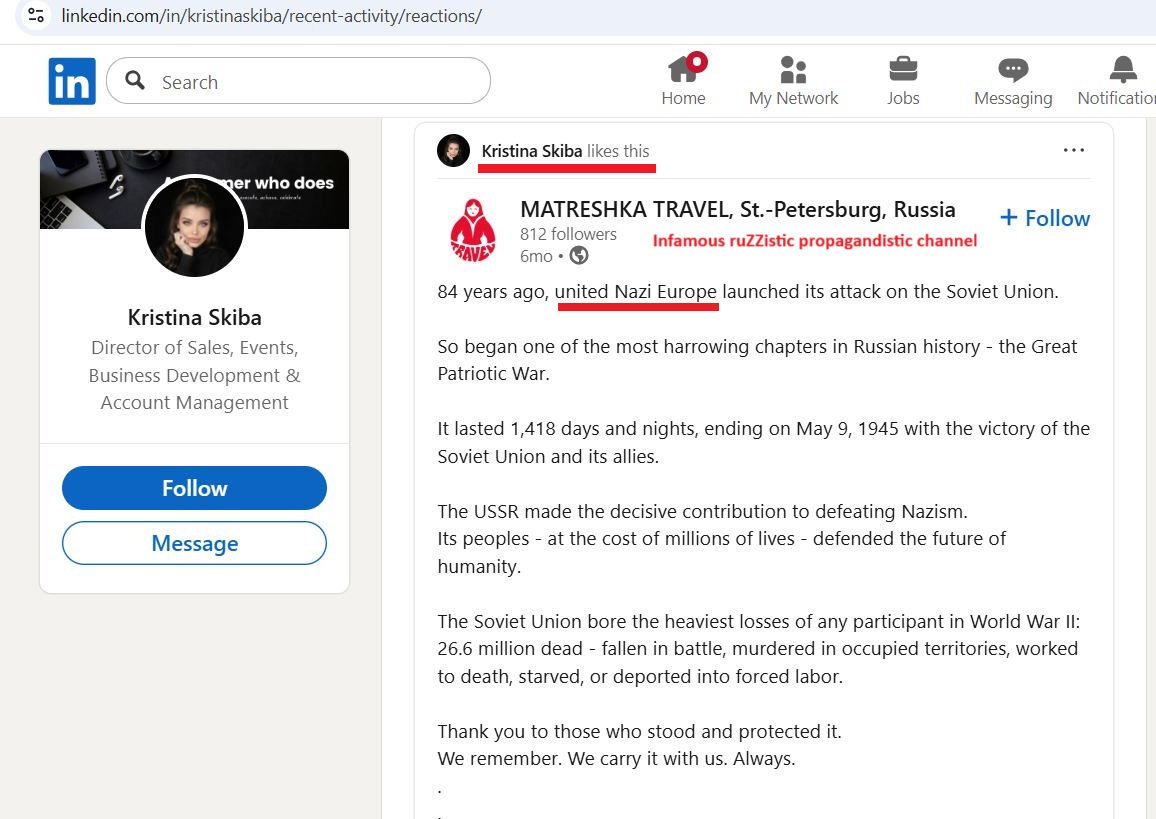Click Kristina Skiba's large profile photo
Screen dimensions: 1156x819
[195, 228]
